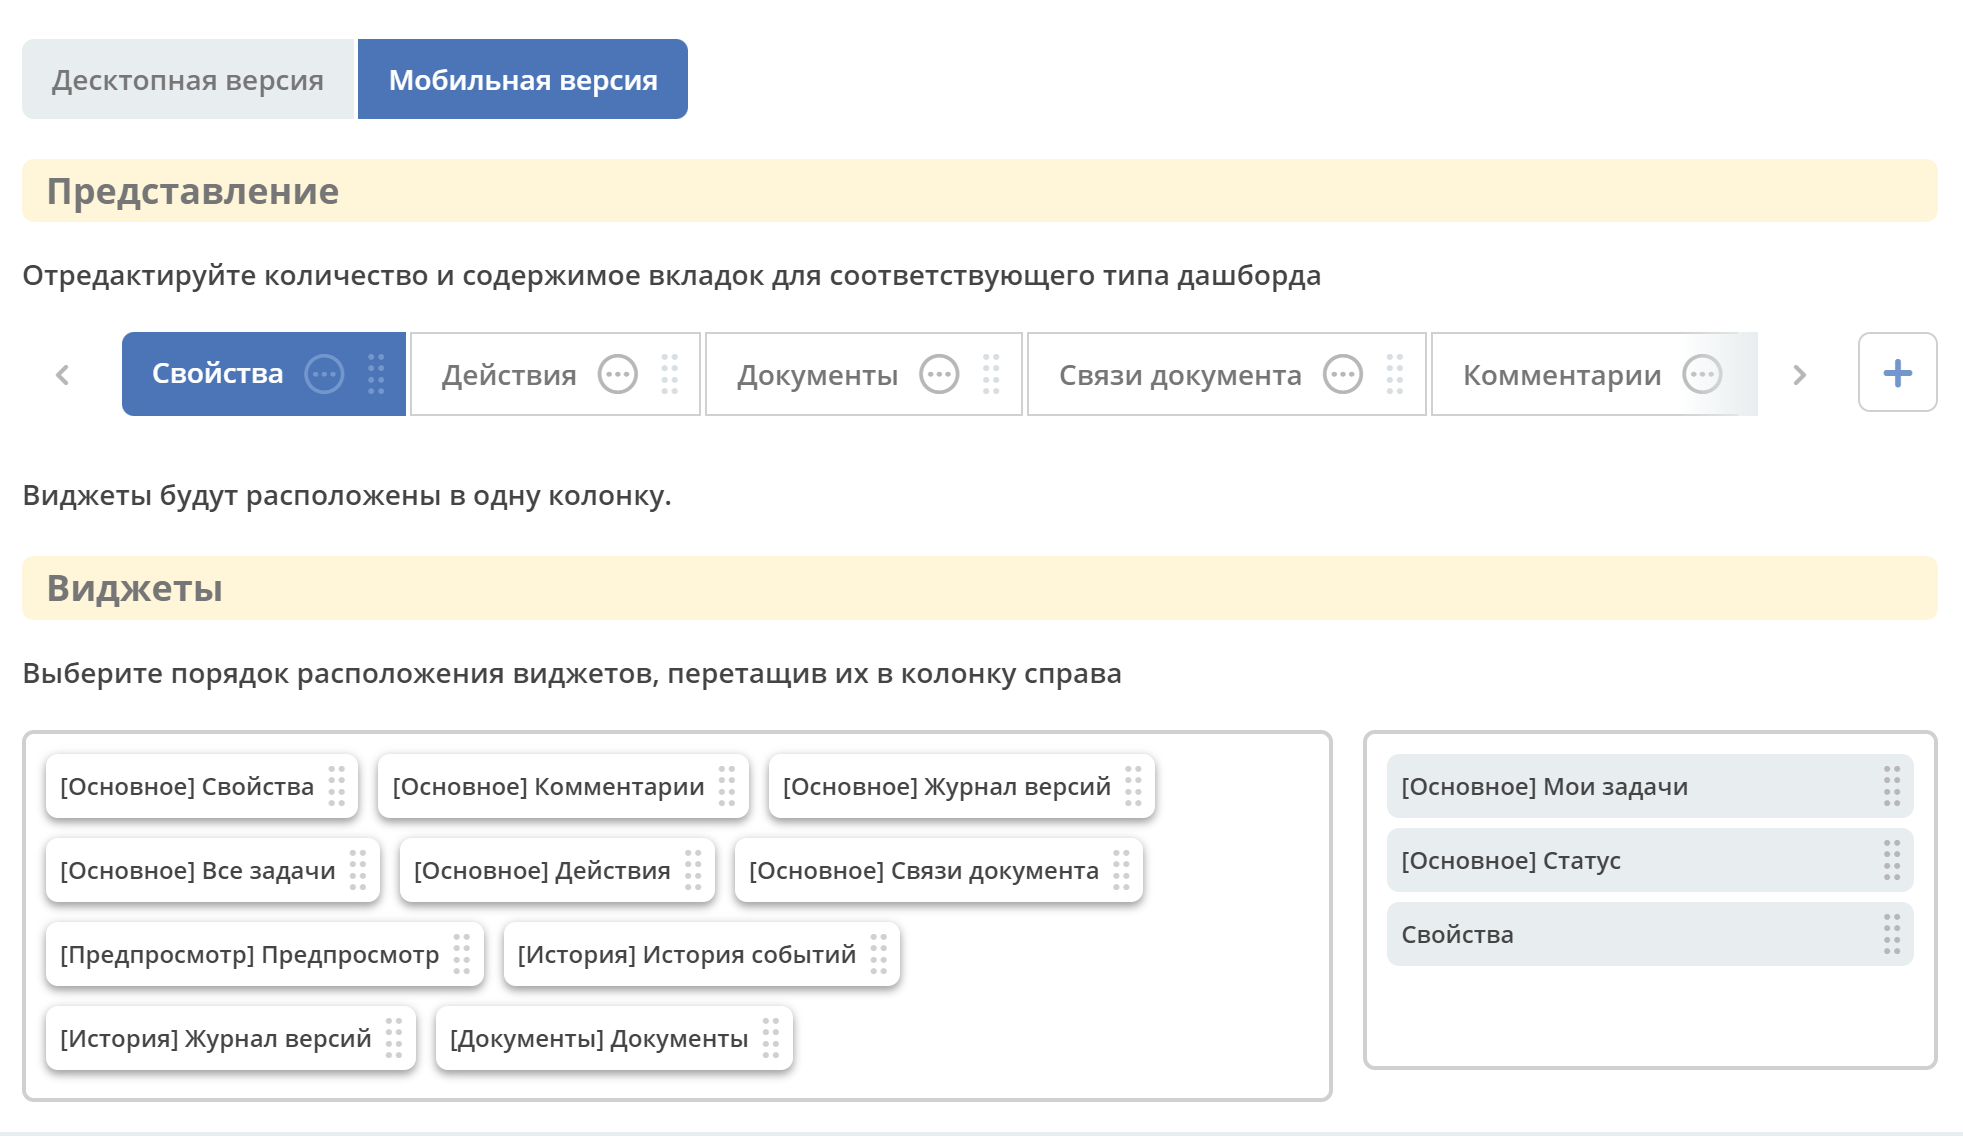Image resolution: width=1963 pixels, height=1141 pixels.
Task: Click text 'Виджеты будут расположены в одну колонку.'
Action: click(347, 495)
